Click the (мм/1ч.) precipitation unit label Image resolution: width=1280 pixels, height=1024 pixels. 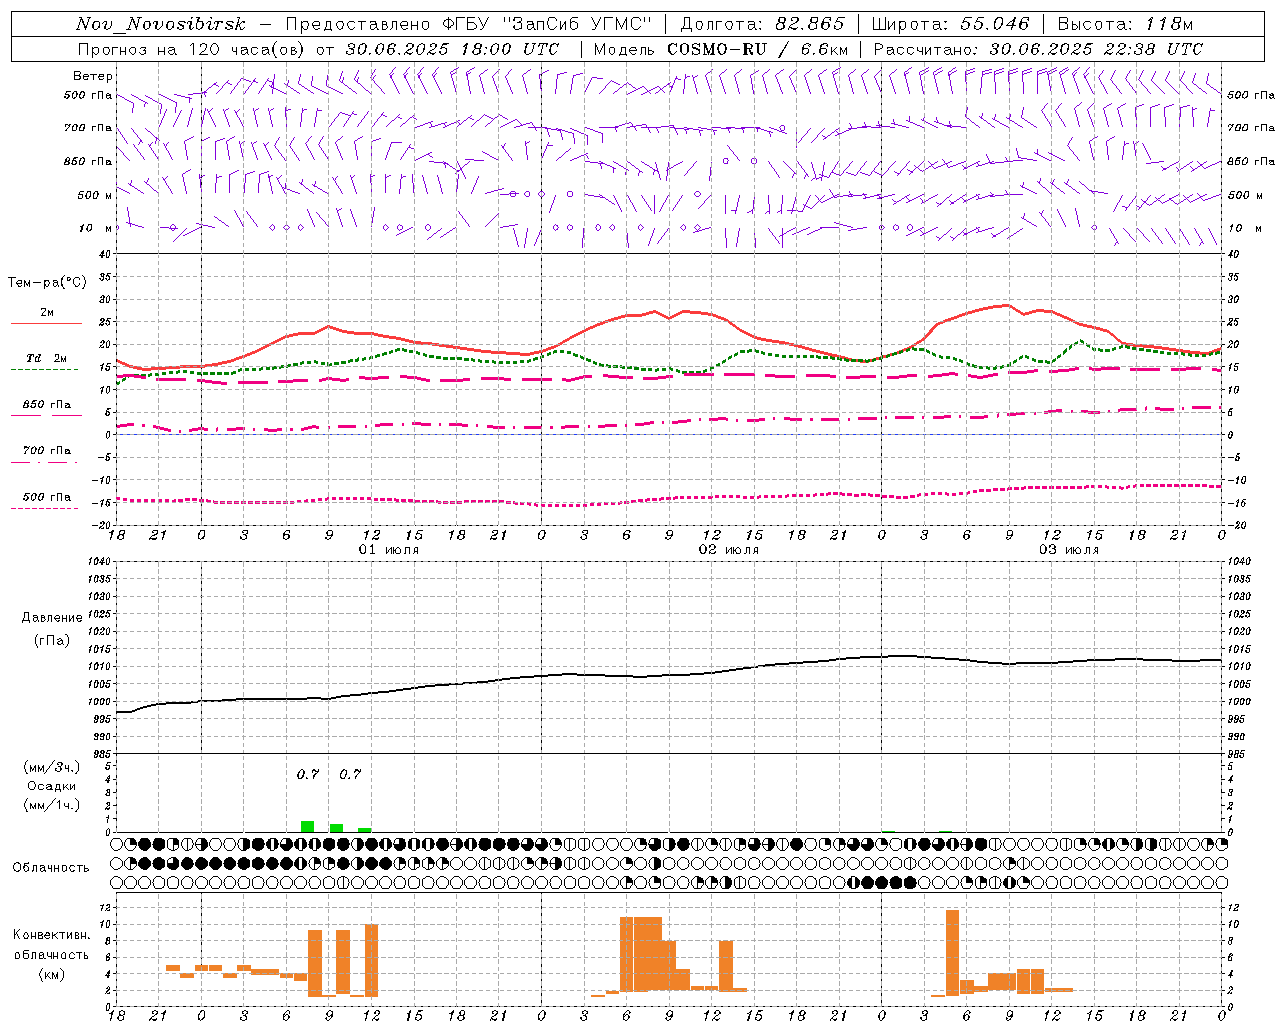pos(52,805)
